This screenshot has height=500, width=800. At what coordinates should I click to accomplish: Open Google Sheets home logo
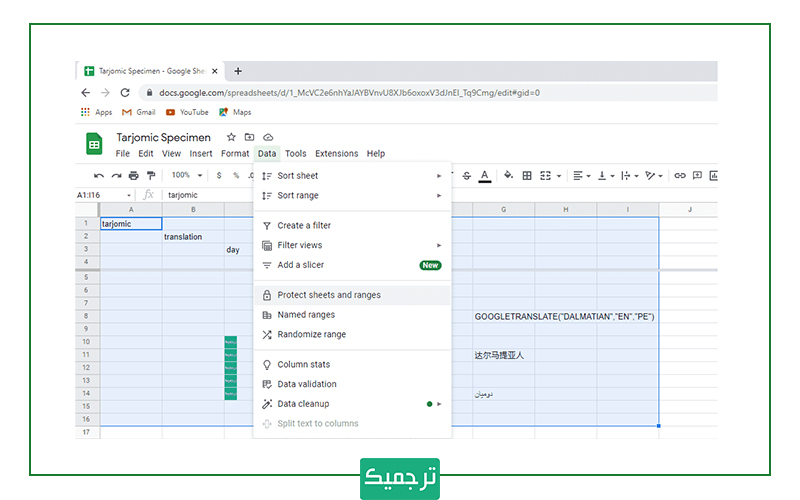point(94,144)
